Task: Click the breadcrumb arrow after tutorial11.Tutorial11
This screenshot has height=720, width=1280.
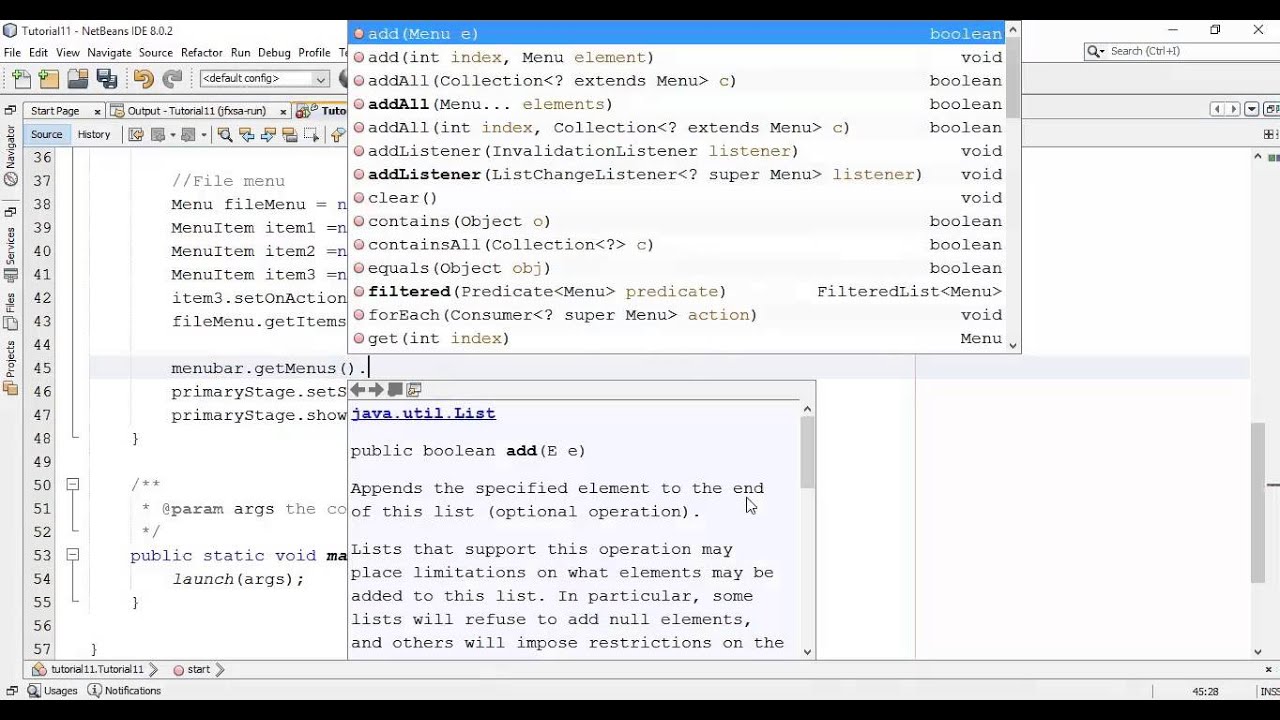Action: (153, 669)
